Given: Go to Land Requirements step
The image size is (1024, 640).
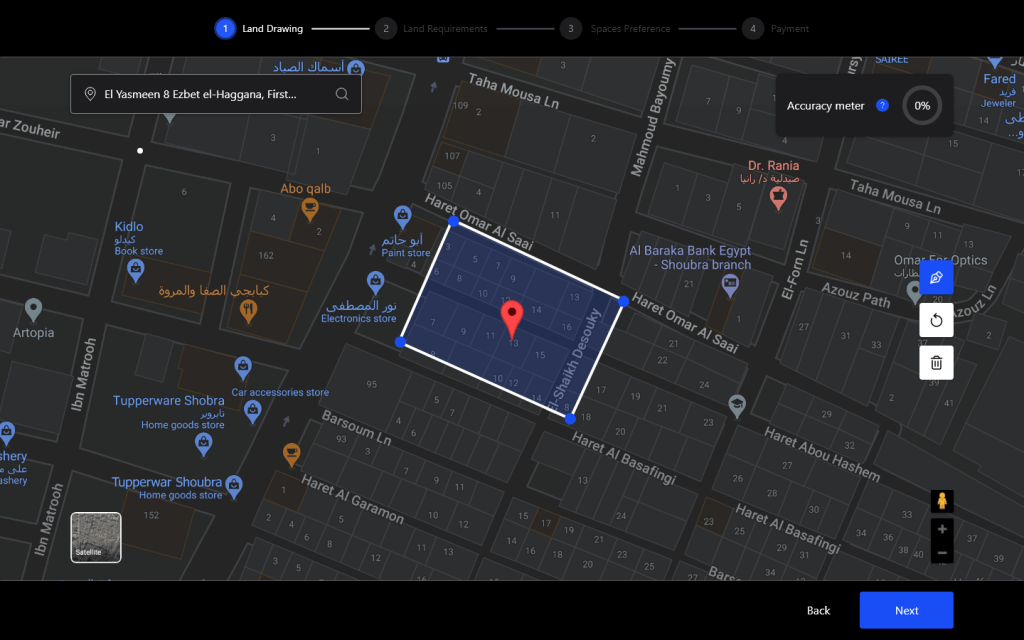Looking at the screenshot, I should 385,29.
